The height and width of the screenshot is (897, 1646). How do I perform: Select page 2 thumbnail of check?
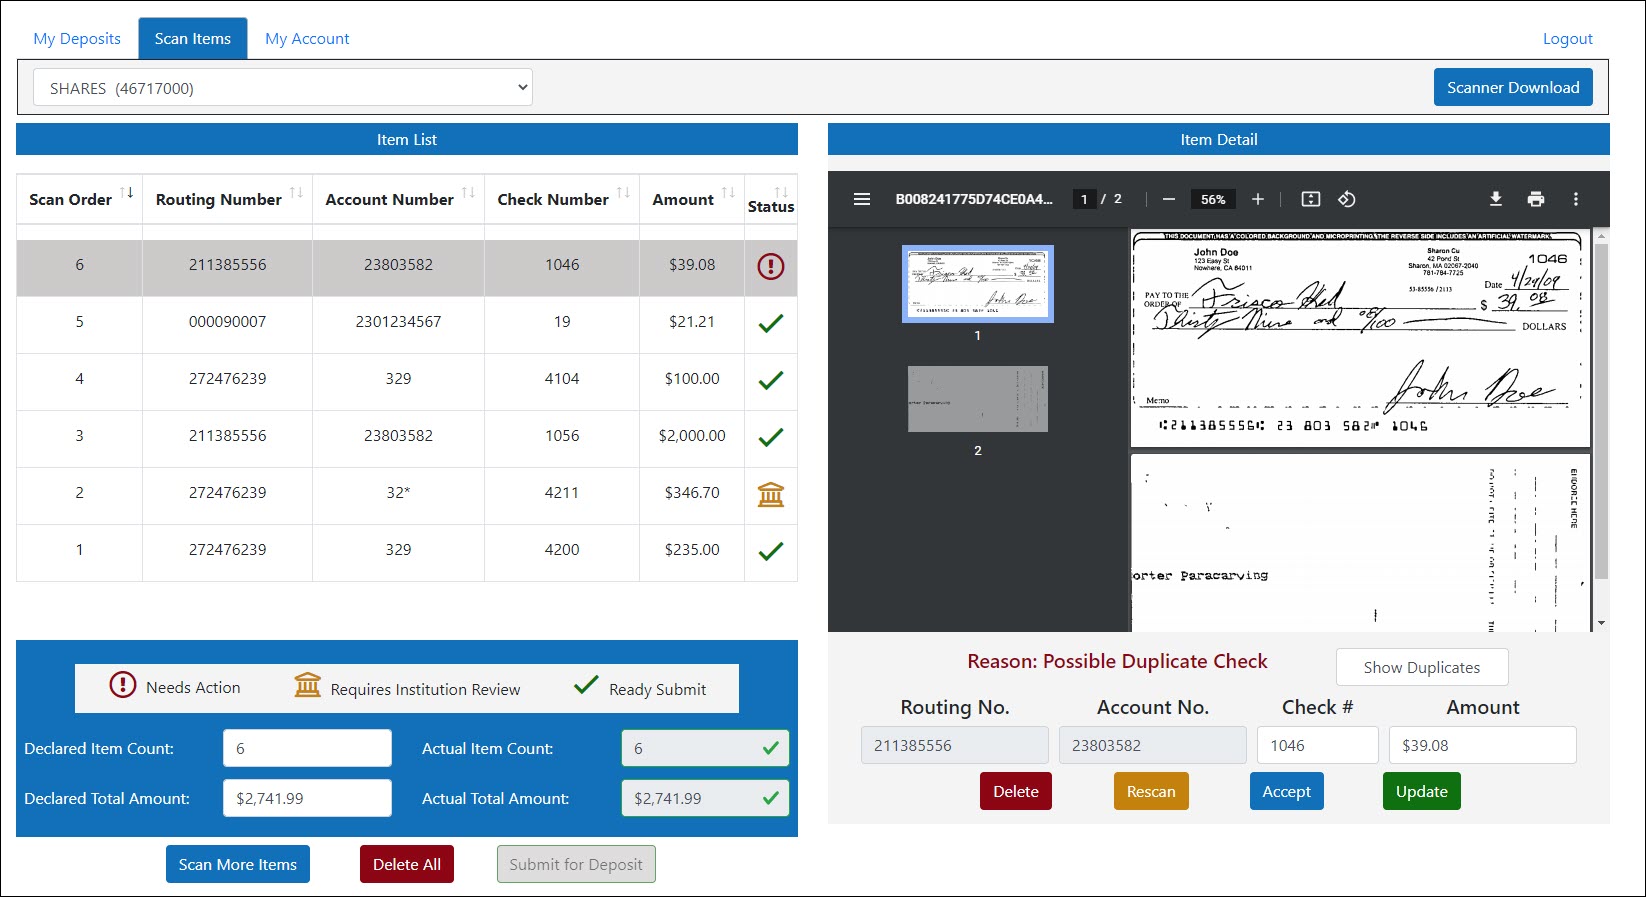pyautogui.click(x=977, y=399)
